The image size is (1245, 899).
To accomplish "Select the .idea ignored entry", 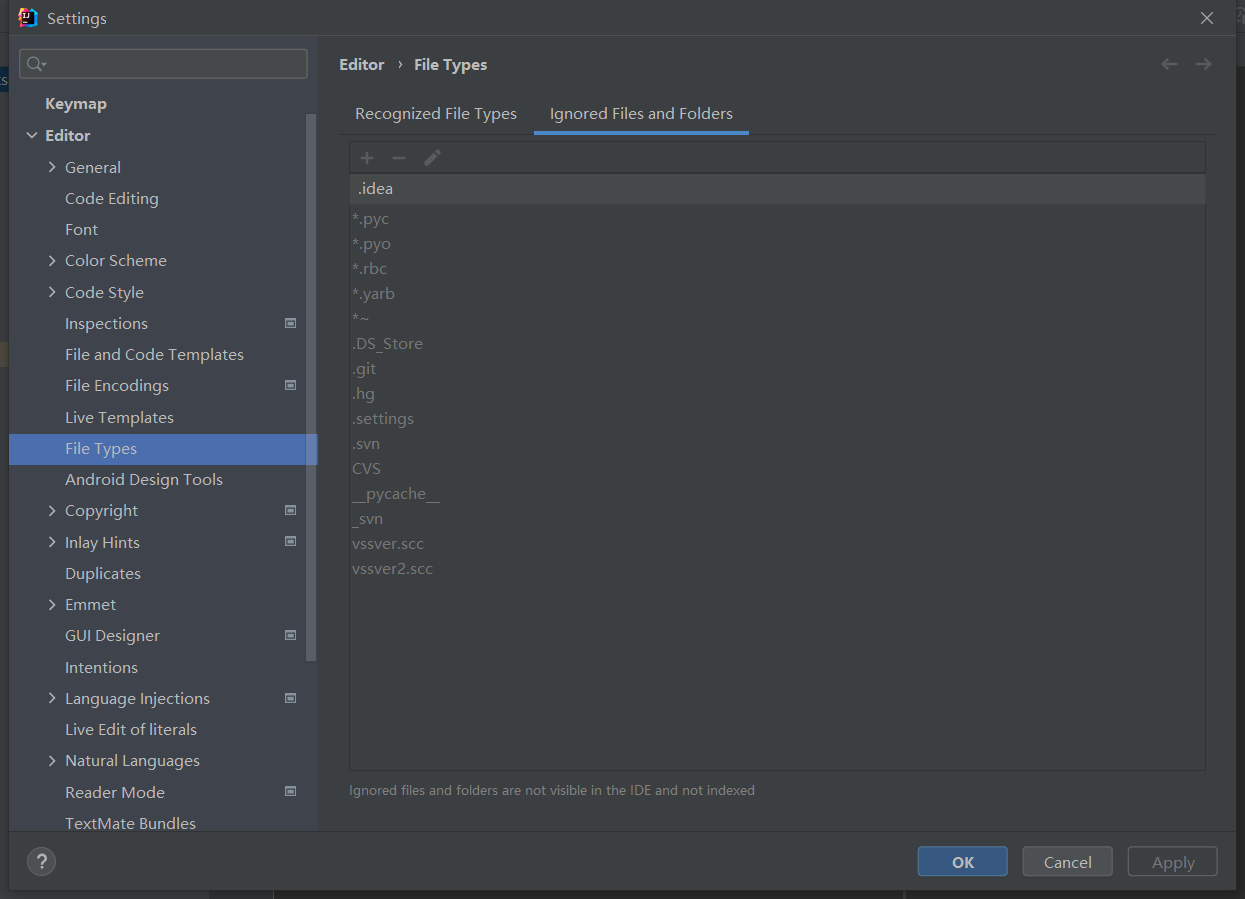I will pyautogui.click(x=777, y=189).
